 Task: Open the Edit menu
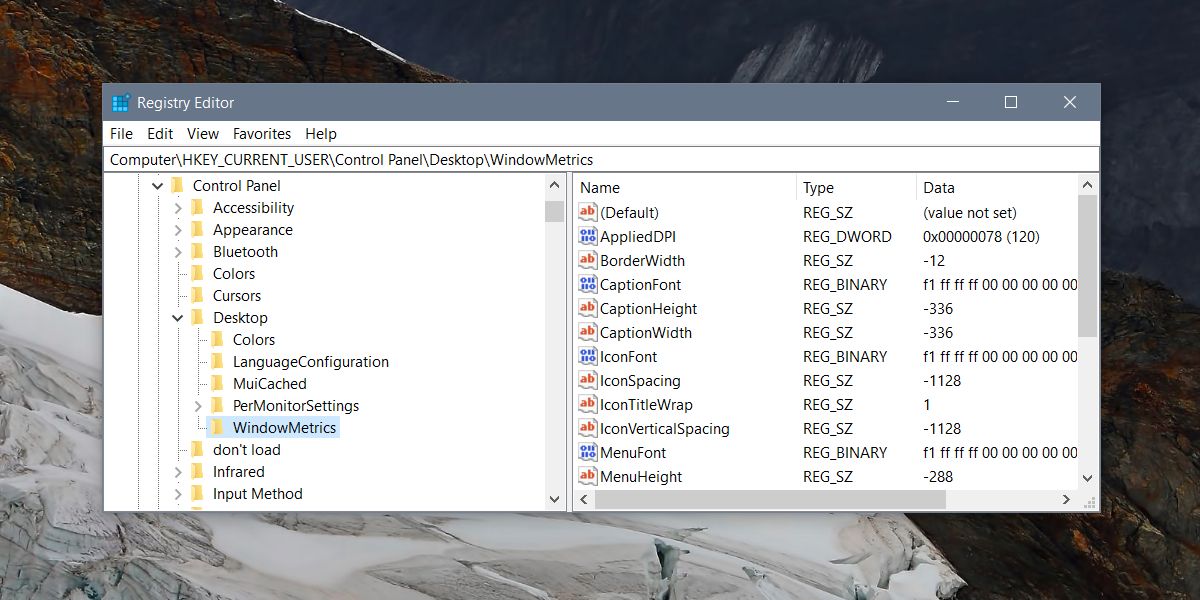click(x=160, y=133)
